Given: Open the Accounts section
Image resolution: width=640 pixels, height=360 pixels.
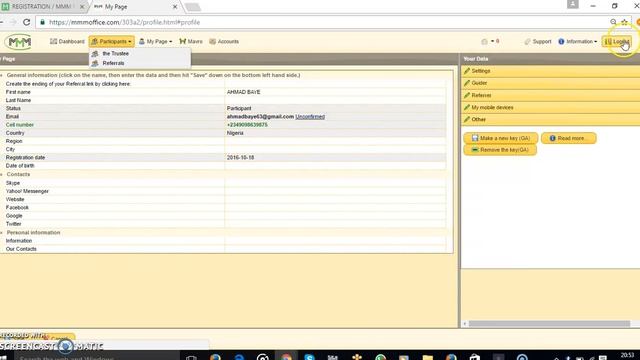Looking at the screenshot, I should click(x=224, y=42).
